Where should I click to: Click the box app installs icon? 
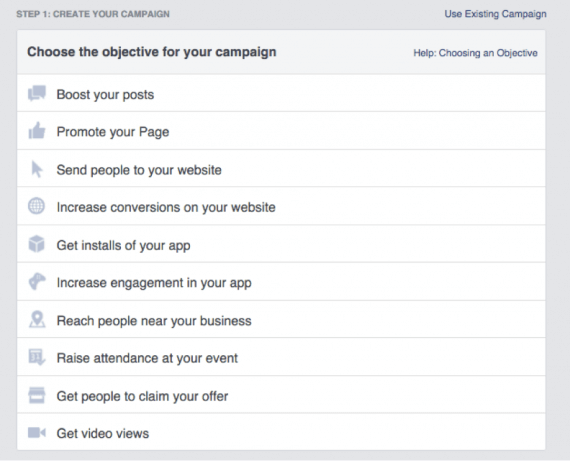pos(37,244)
